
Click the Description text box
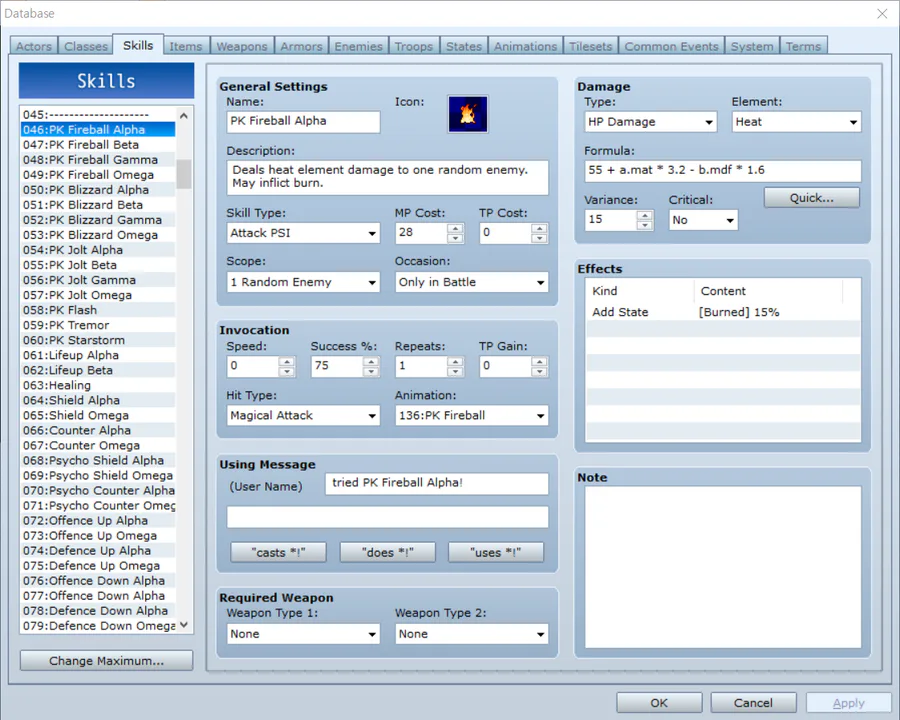[387, 177]
